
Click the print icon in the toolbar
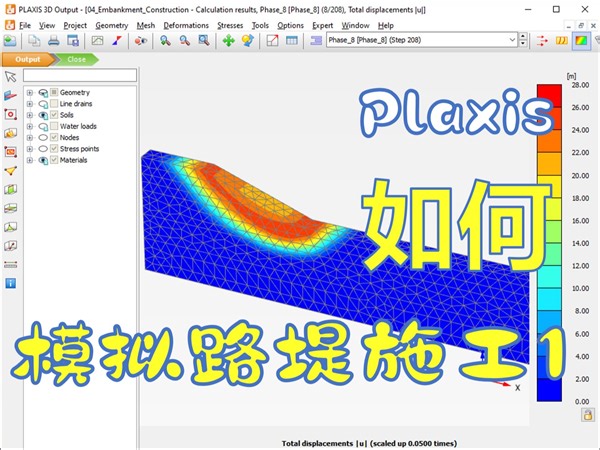[x=54, y=40]
